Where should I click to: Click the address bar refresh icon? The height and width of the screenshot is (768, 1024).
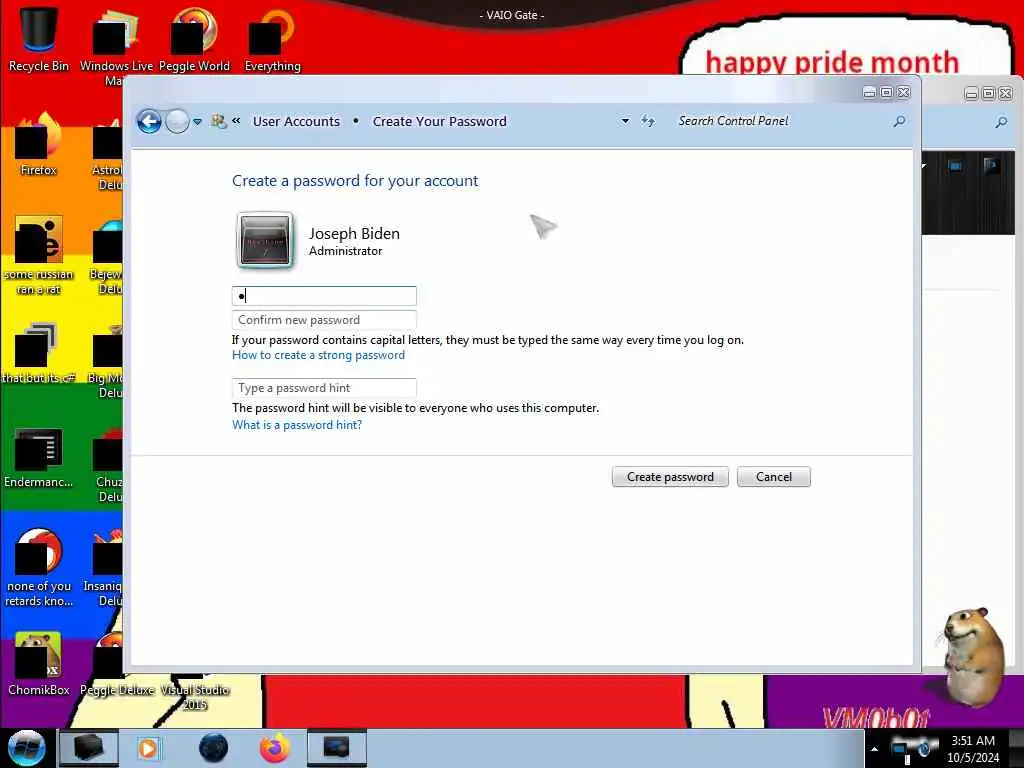click(647, 121)
